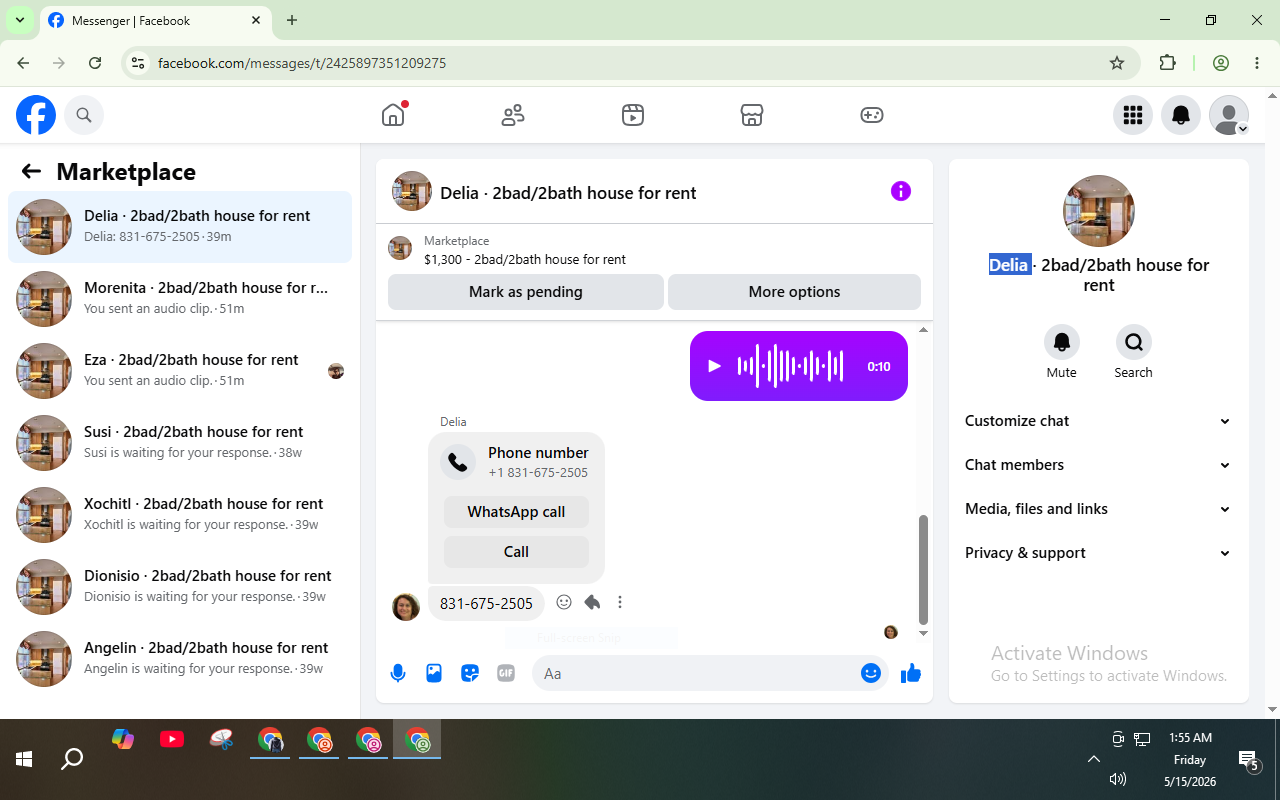This screenshot has height=800, width=1280.
Task: Open Chrome three-dot menu
Action: 1257,63
